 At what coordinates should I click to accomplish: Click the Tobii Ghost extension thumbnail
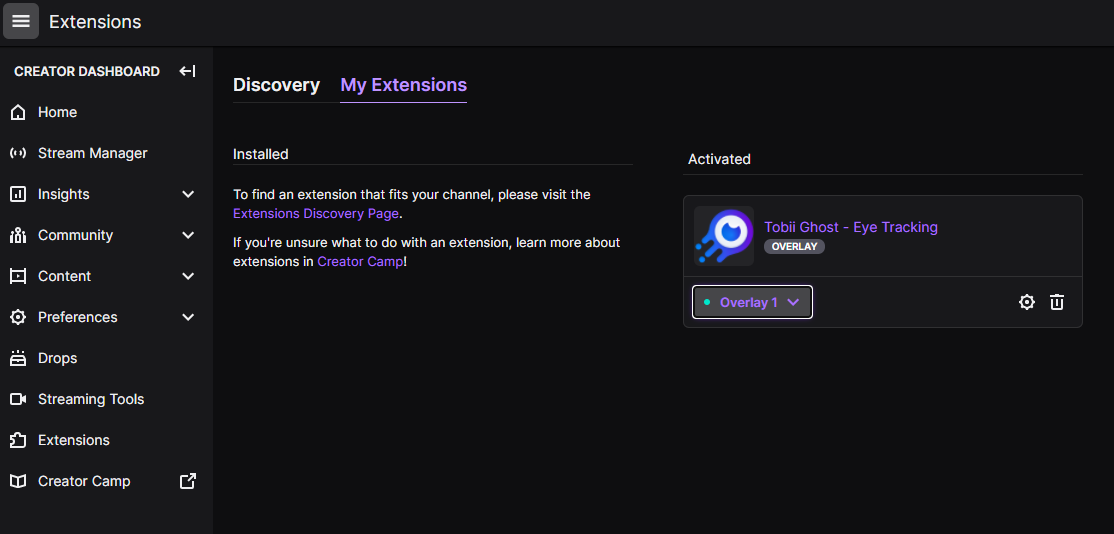pyautogui.click(x=724, y=236)
